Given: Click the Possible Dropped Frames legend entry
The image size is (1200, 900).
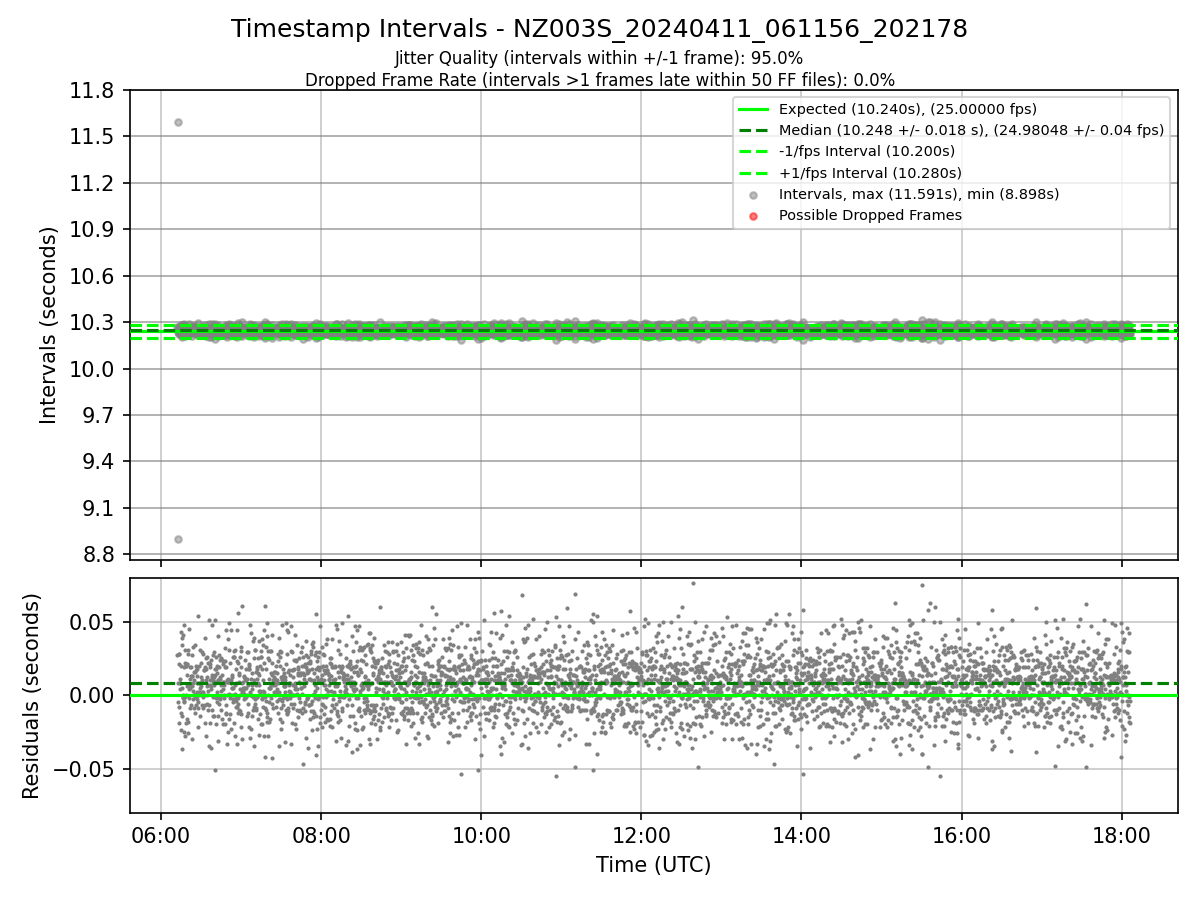Looking at the screenshot, I should coord(870,215).
